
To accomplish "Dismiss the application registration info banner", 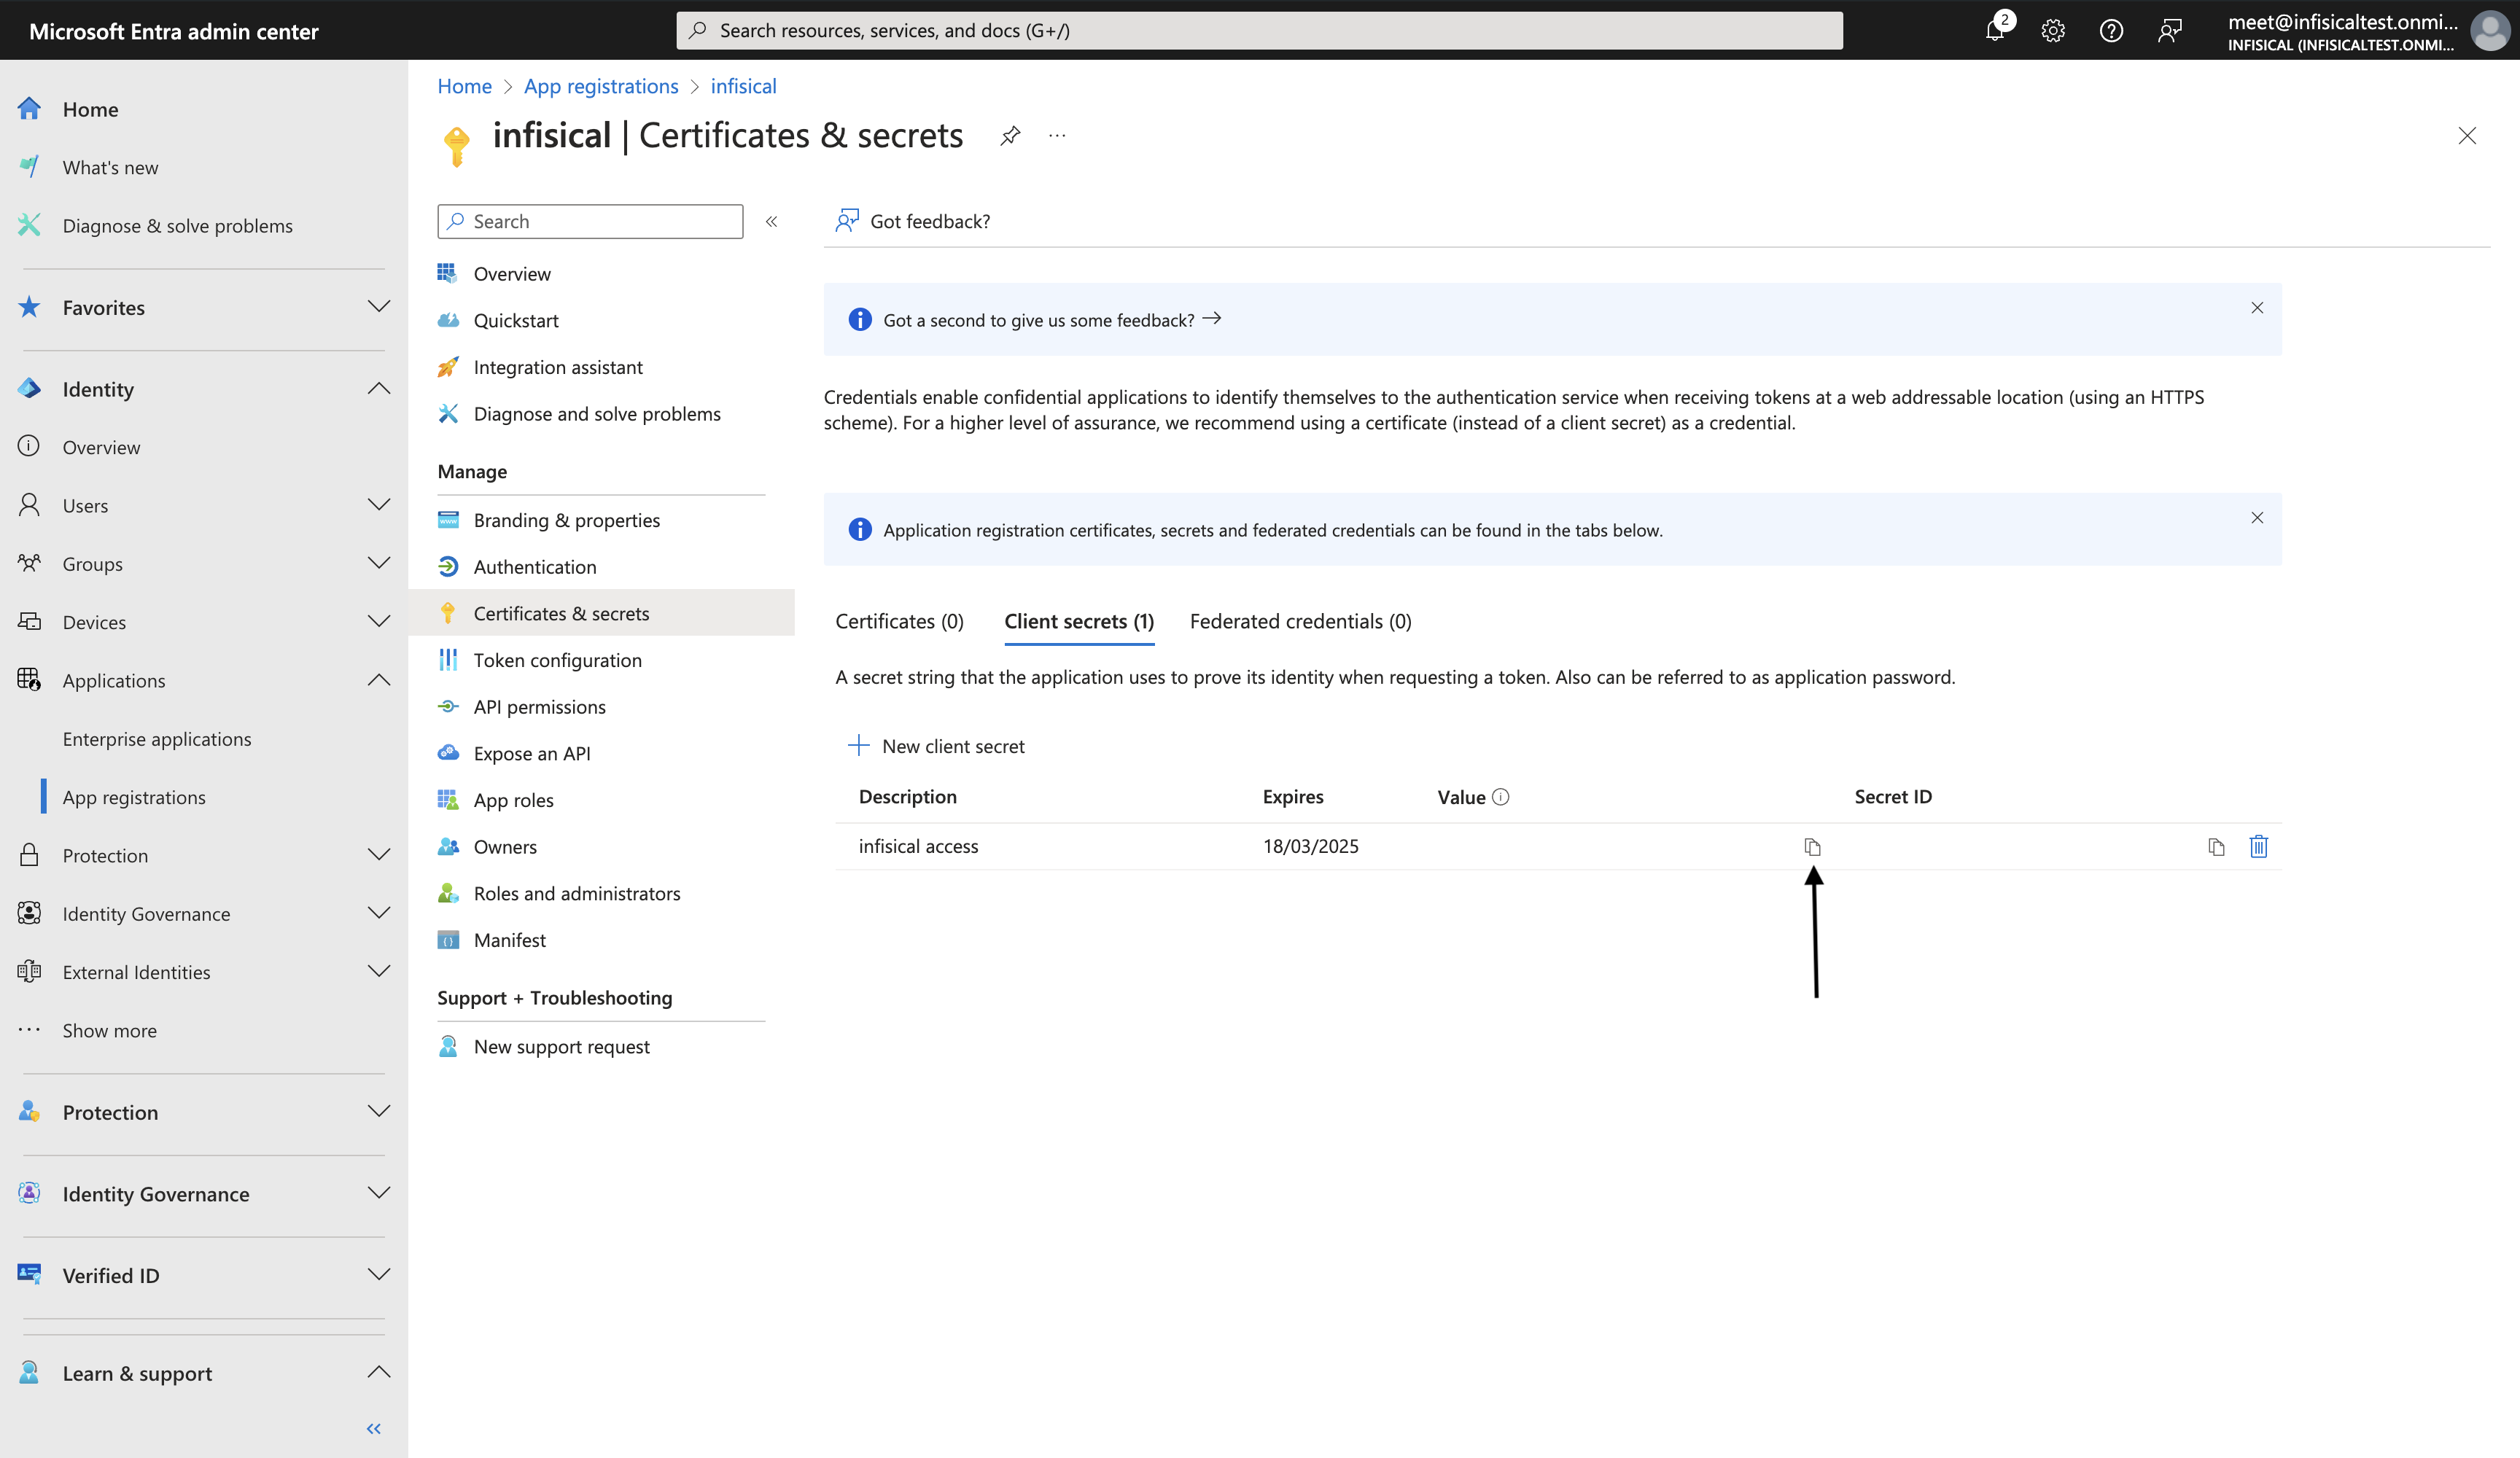I will (x=2257, y=518).
